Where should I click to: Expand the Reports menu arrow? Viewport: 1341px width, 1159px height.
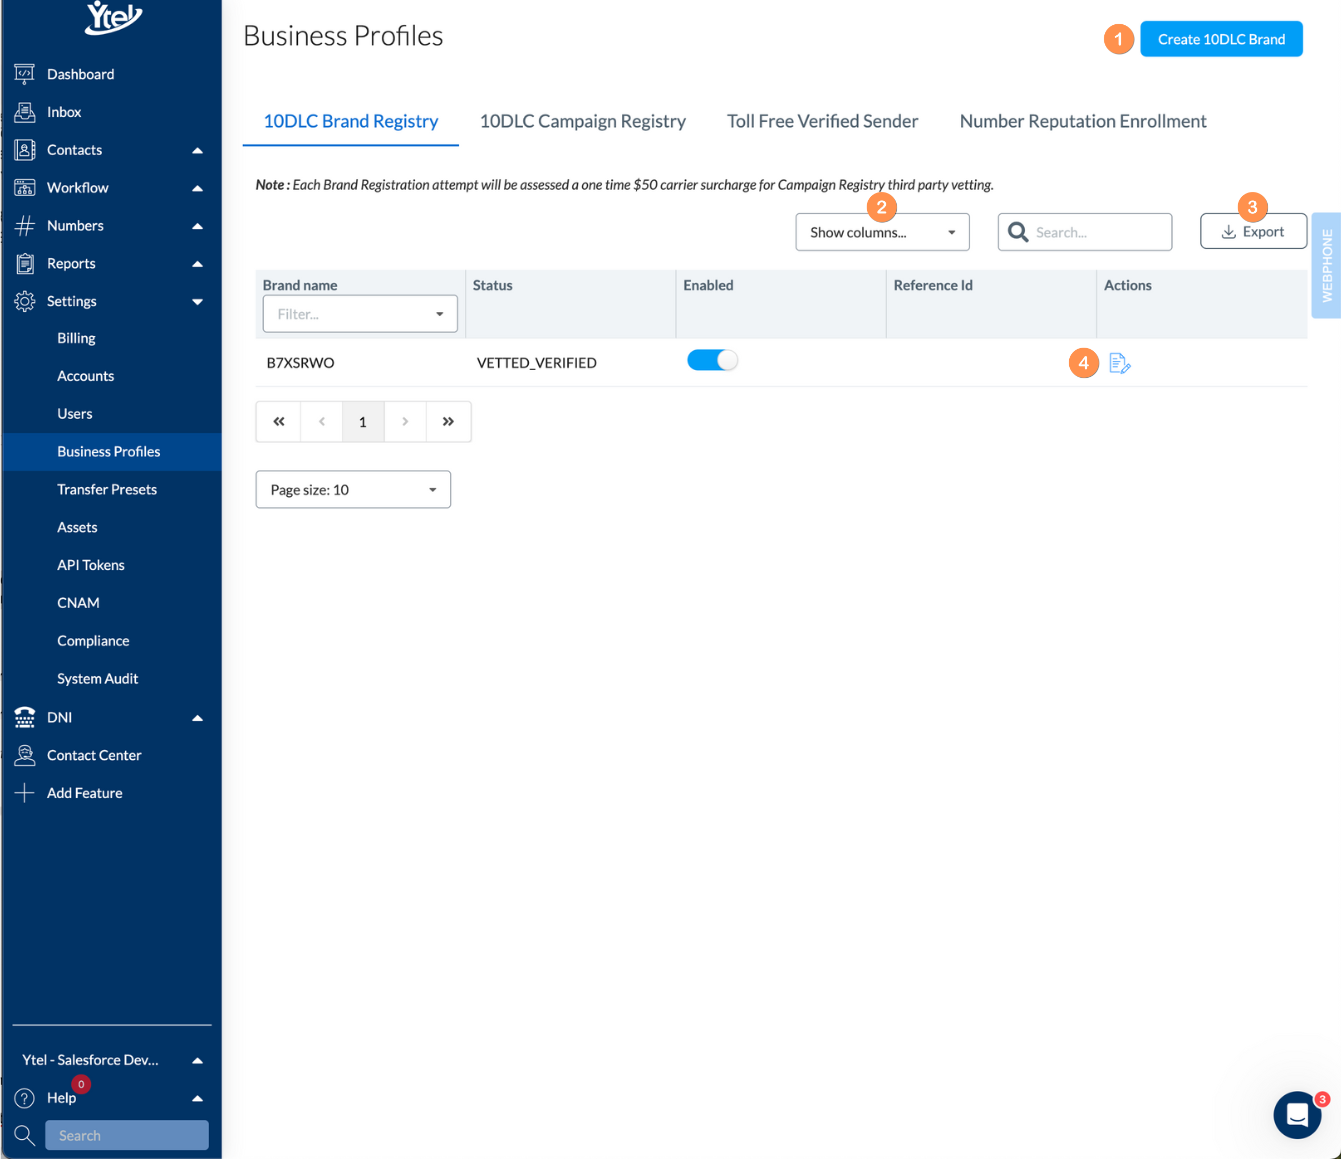197,264
